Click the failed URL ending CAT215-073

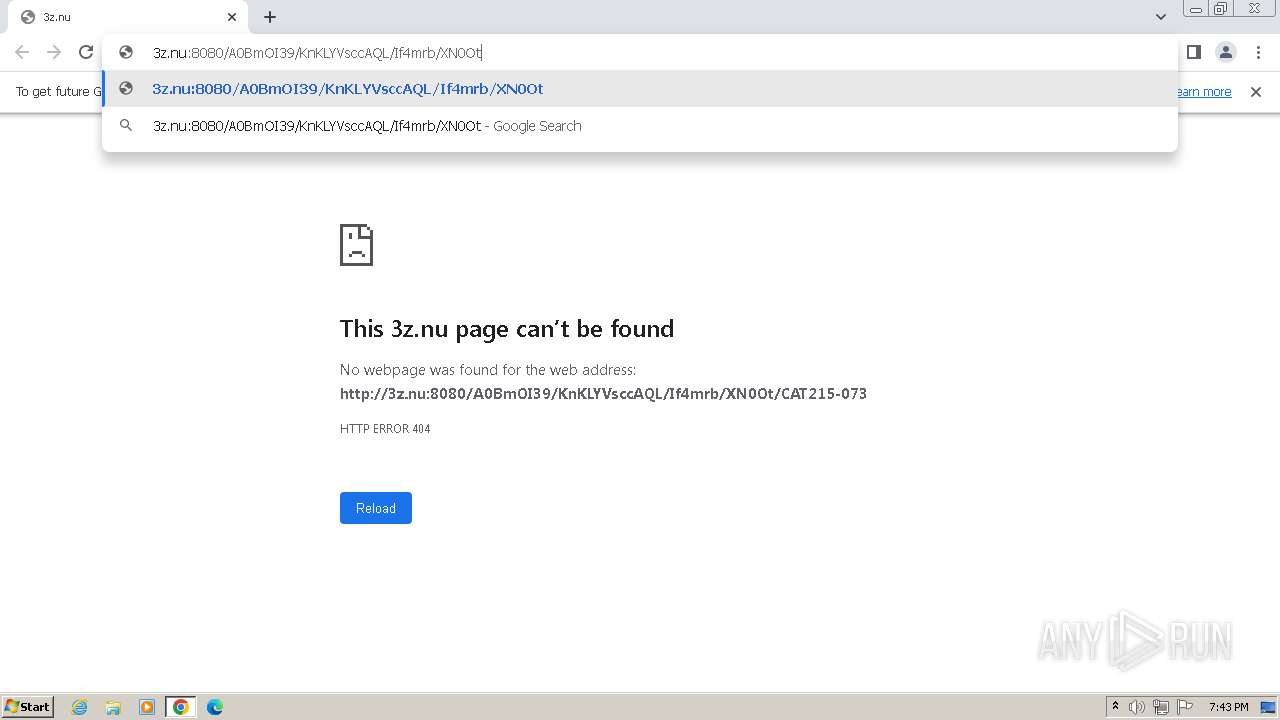click(603, 394)
